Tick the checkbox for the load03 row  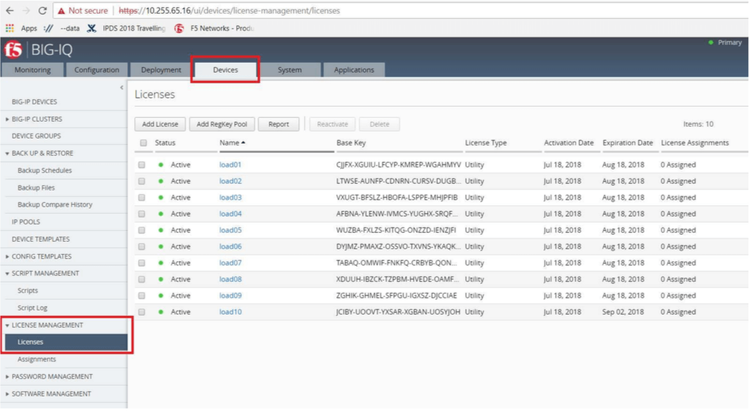pyautogui.click(x=142, y=197)
